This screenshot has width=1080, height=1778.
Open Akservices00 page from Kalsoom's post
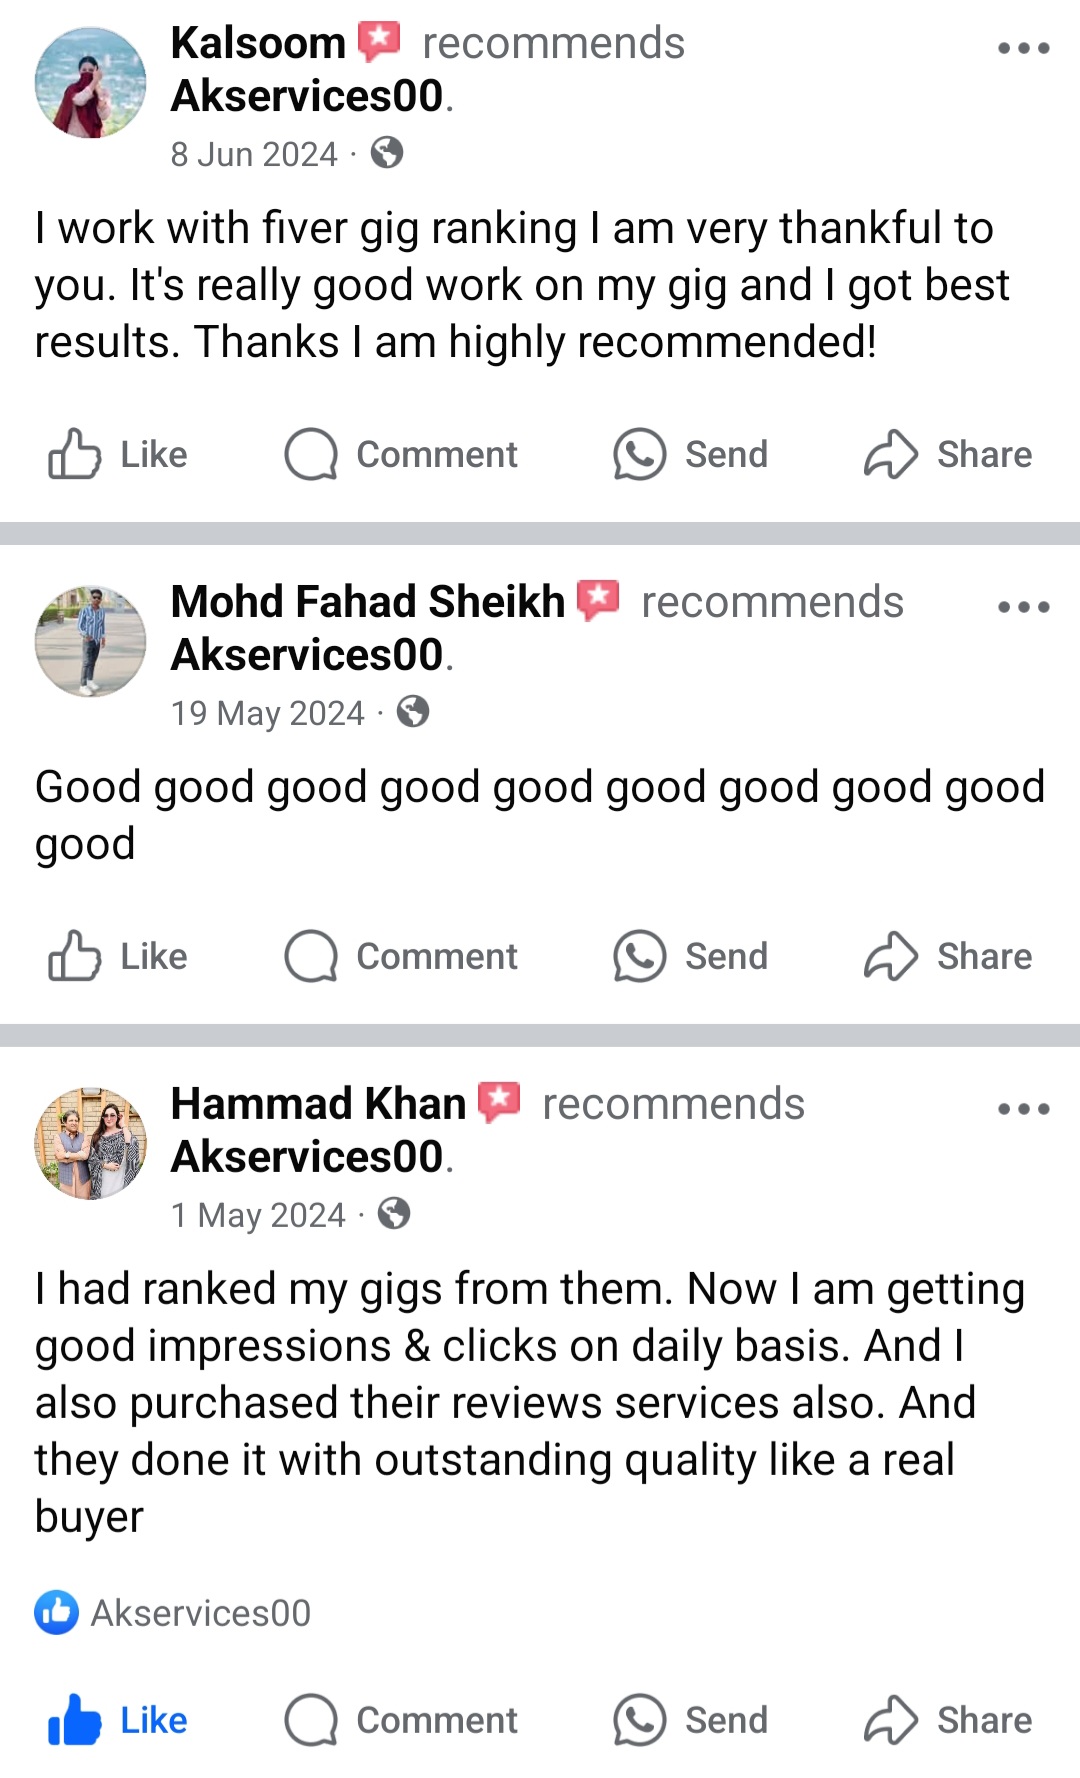[307, 97]
